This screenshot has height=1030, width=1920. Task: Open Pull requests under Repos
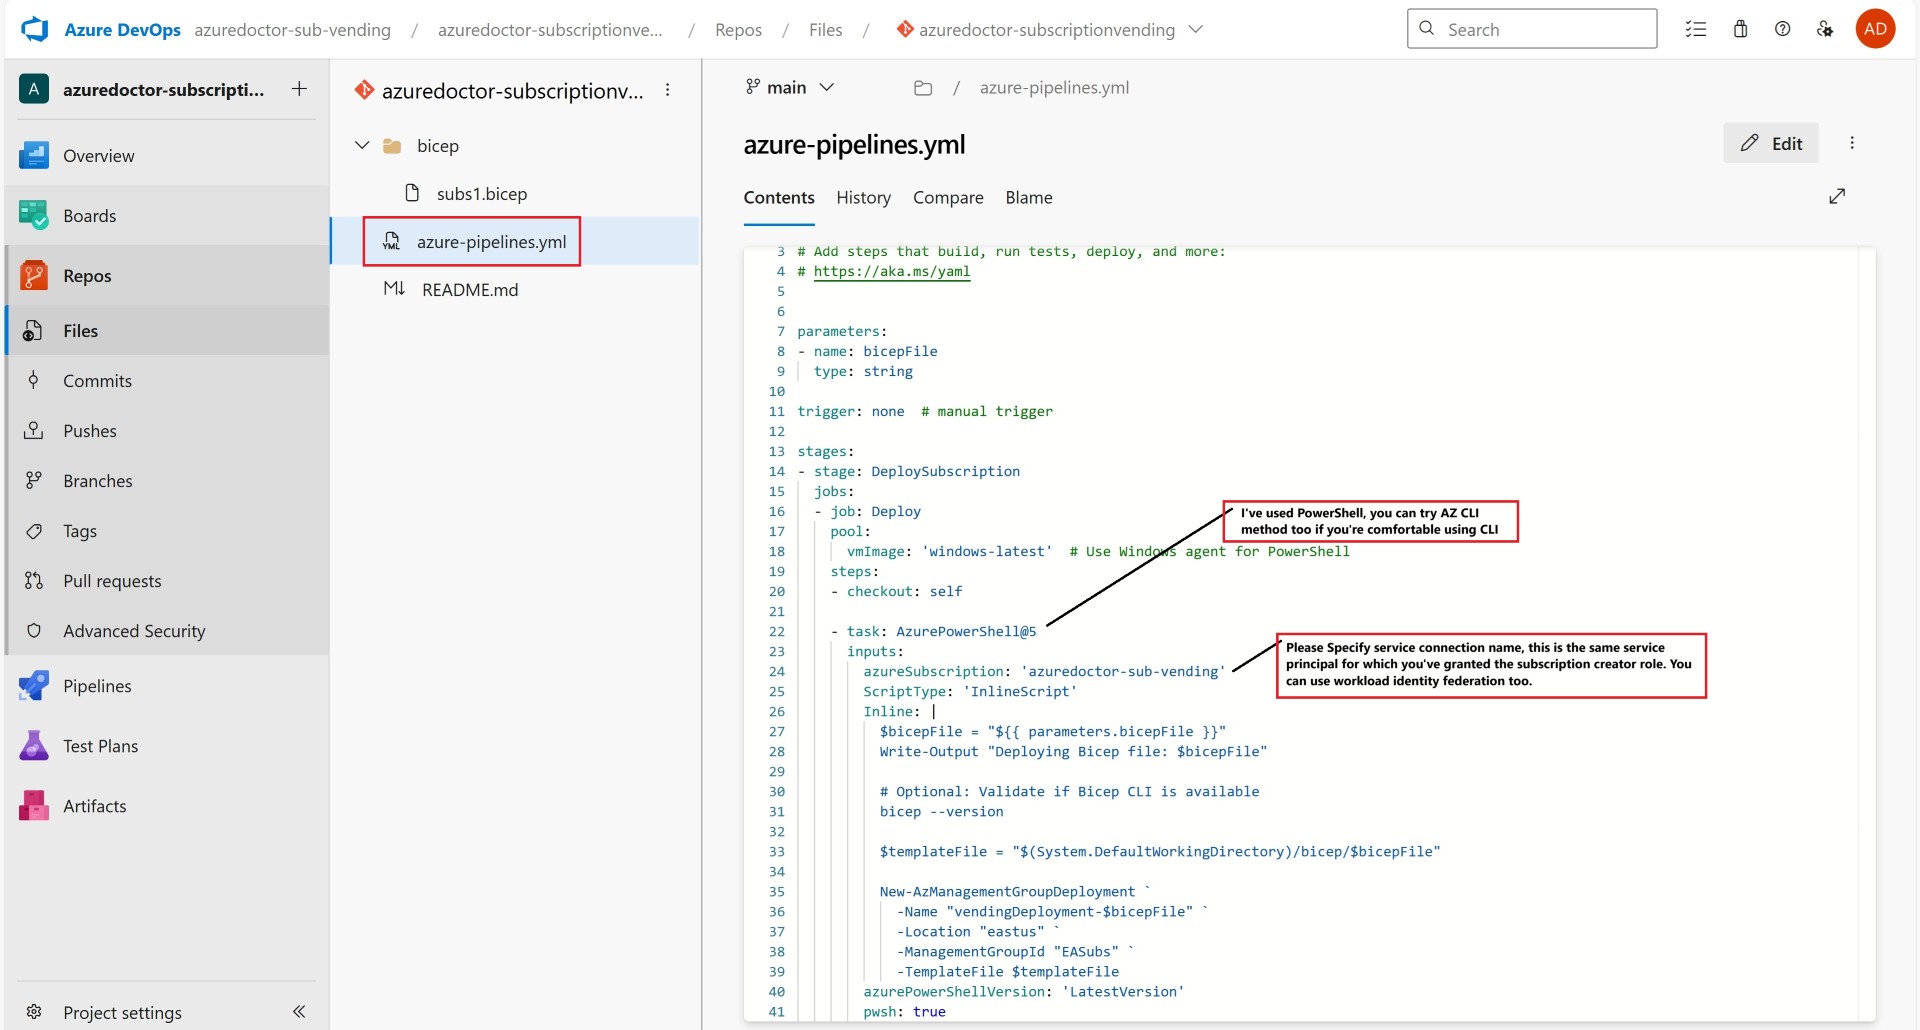(x=165, y=581)
